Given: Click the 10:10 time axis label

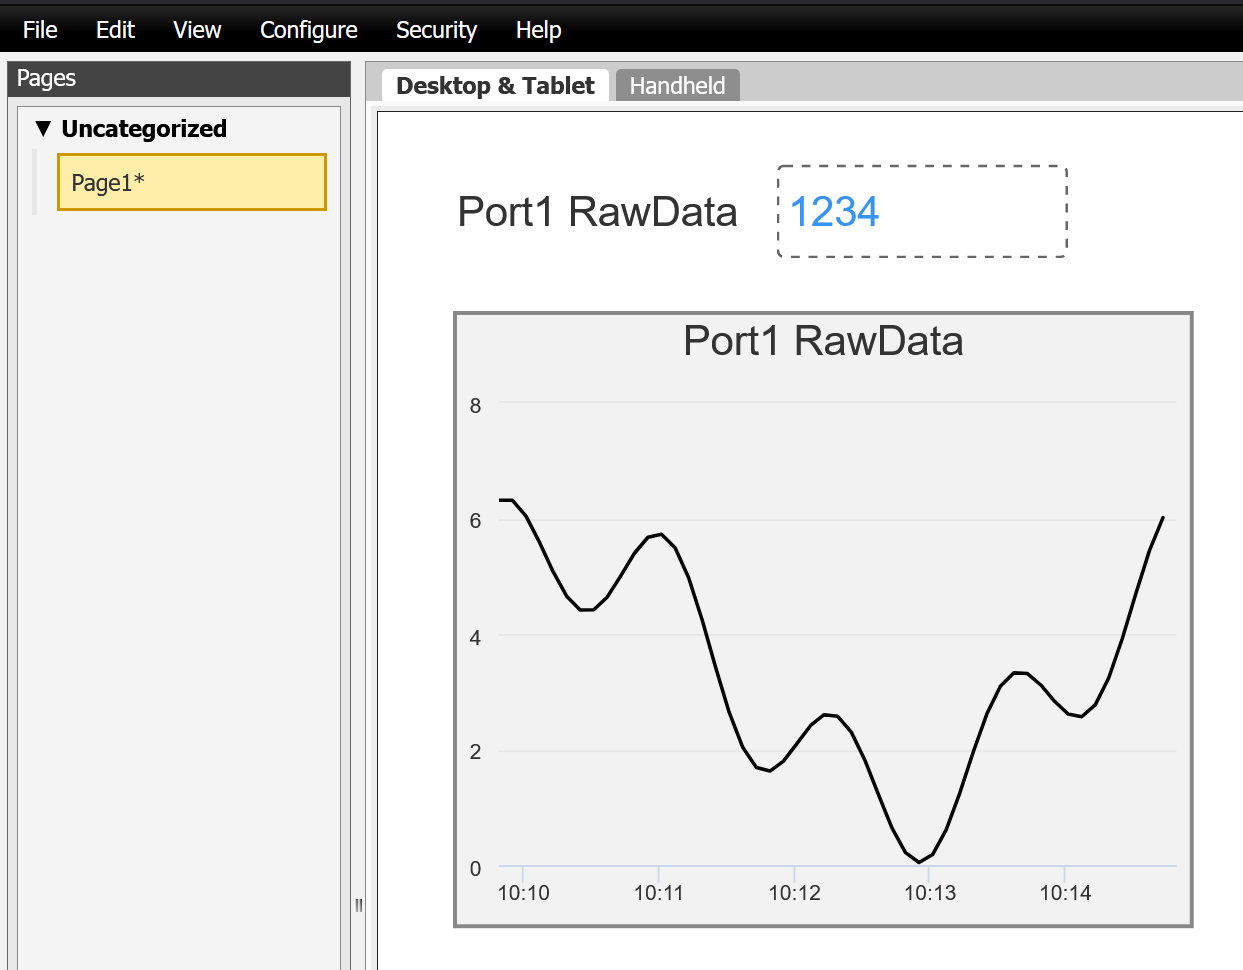Looking at the screenshot, I should [x=523, y=893].
